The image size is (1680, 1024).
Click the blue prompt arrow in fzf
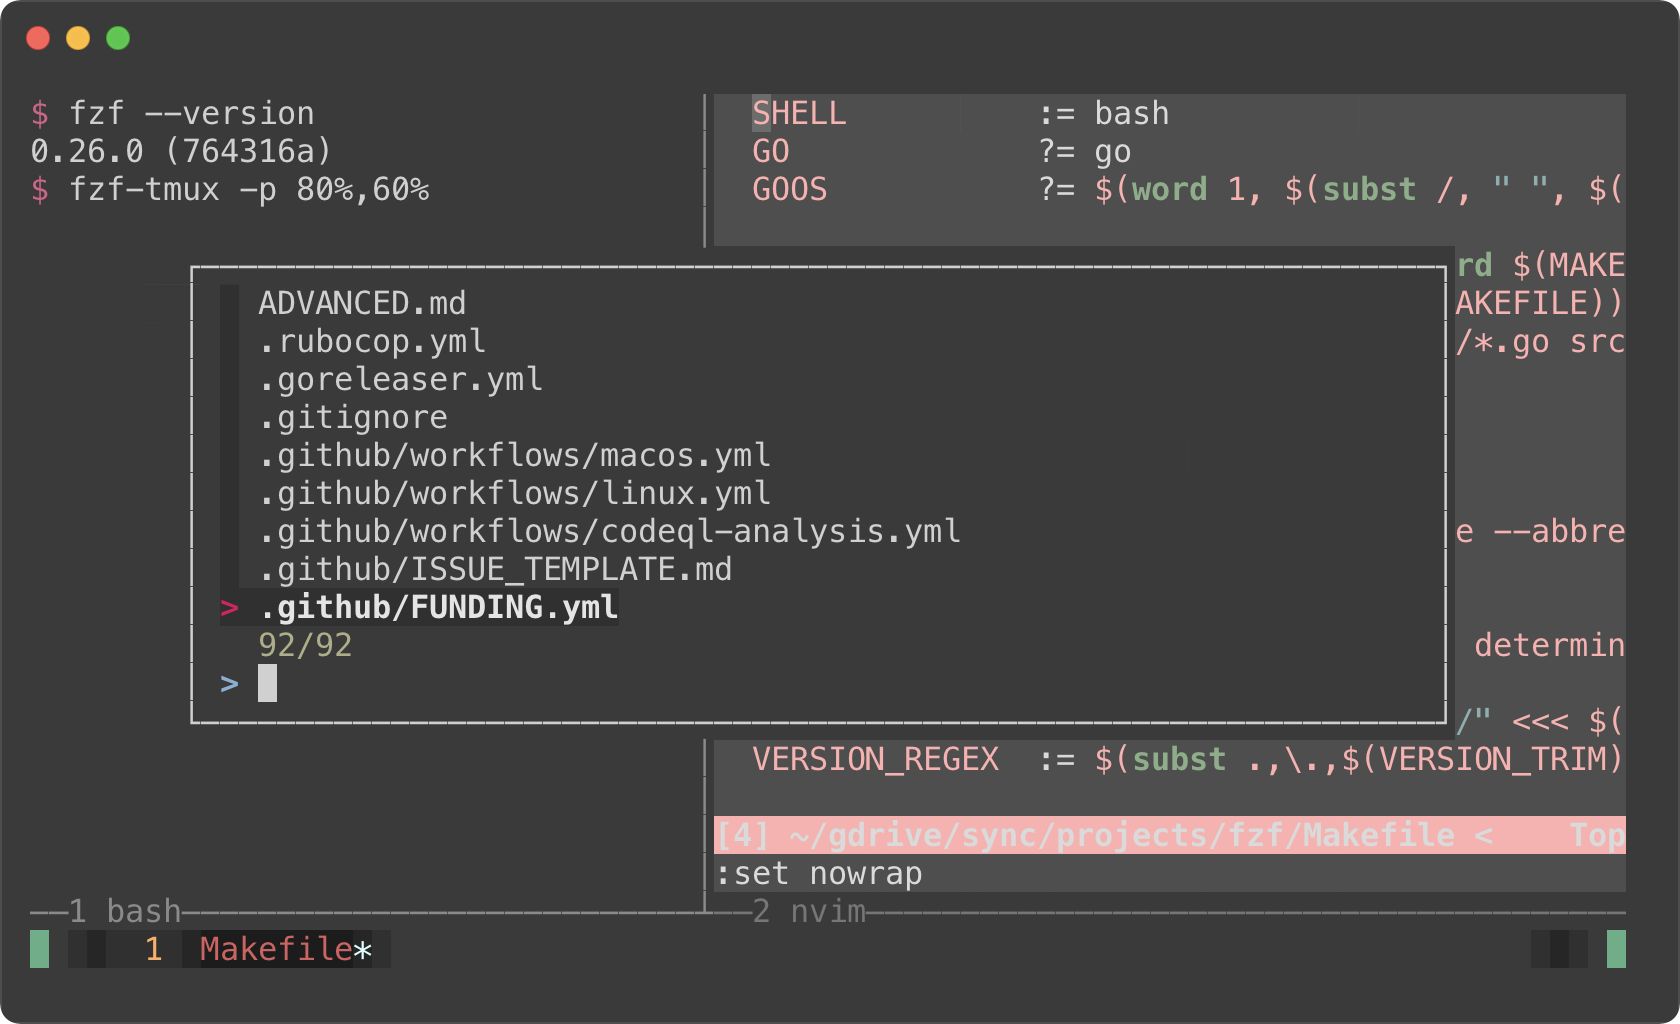click(x=229, y=683)
